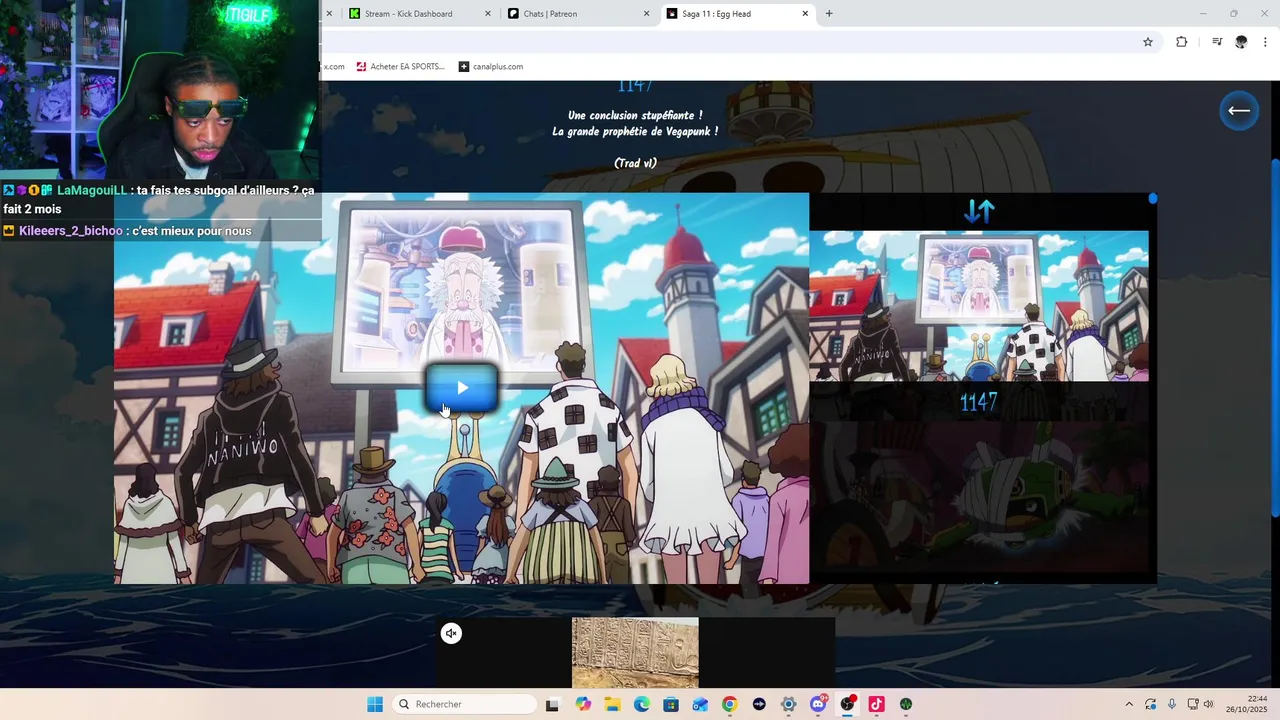
Task: Reverse episode order with blue arrows icon
Action: [x=979, y=212]
